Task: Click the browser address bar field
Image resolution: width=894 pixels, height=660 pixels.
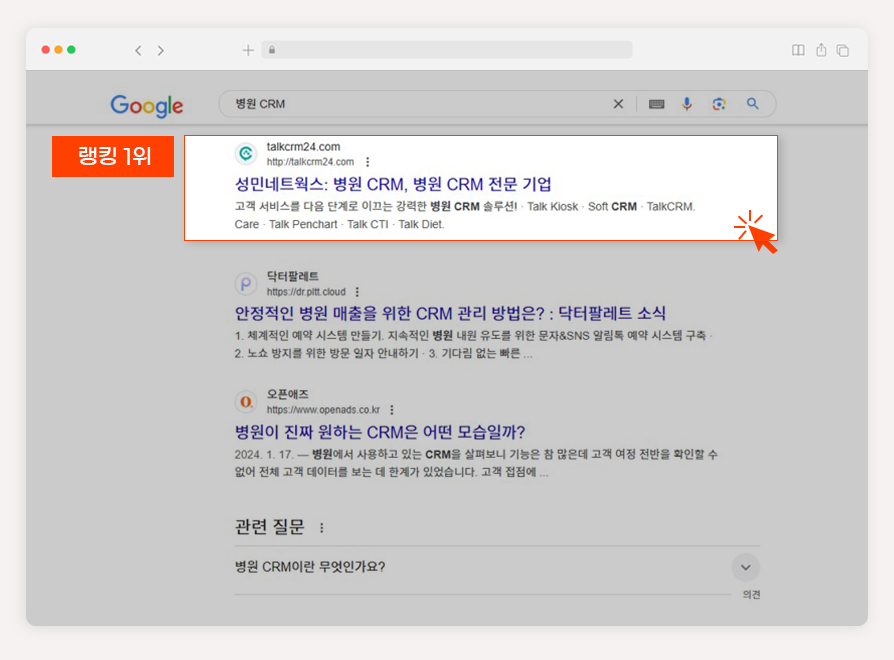Action: [447, 50]
